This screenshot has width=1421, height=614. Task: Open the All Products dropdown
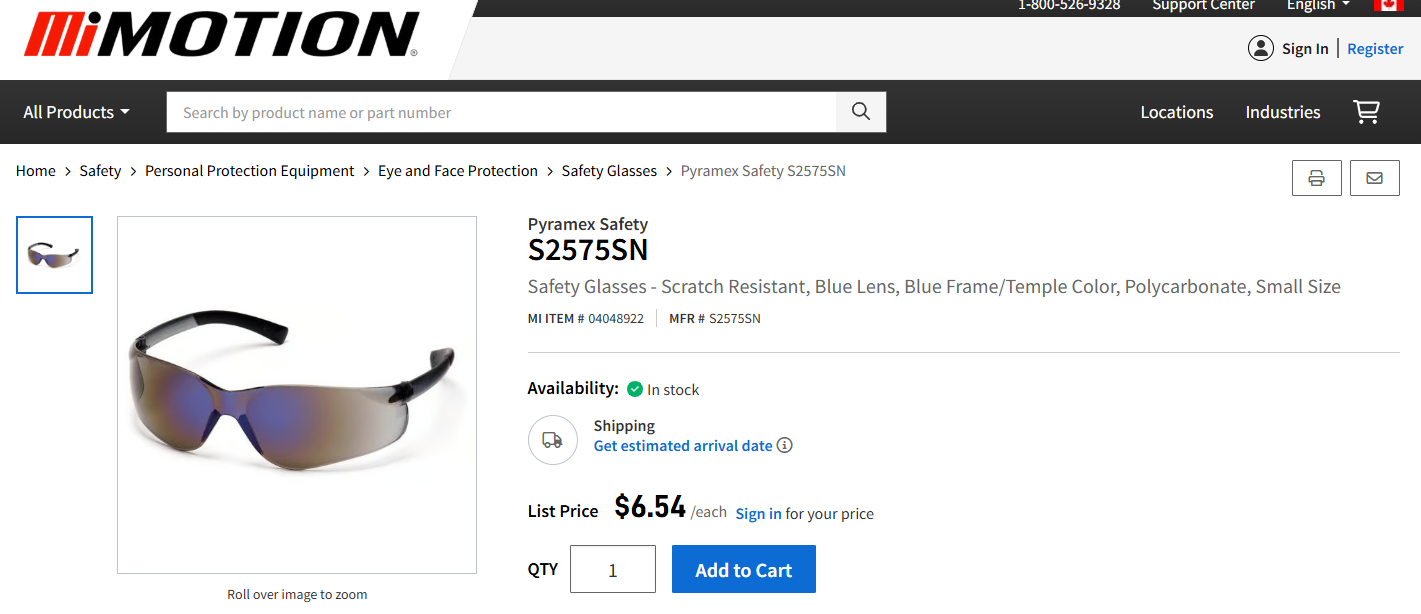(75, 112)
